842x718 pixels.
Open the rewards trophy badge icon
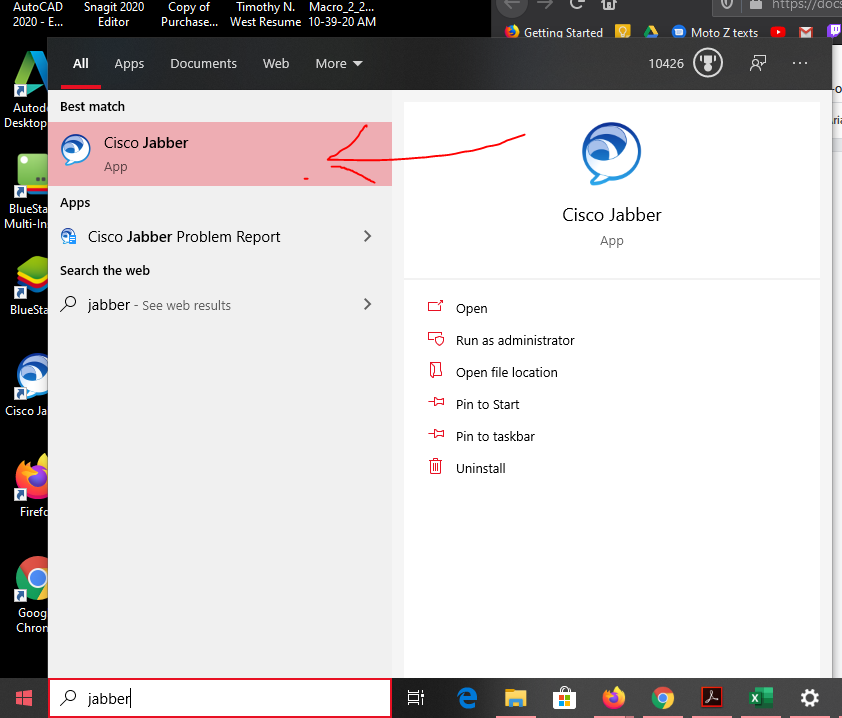pyautogui.click(x=707, y=63)
